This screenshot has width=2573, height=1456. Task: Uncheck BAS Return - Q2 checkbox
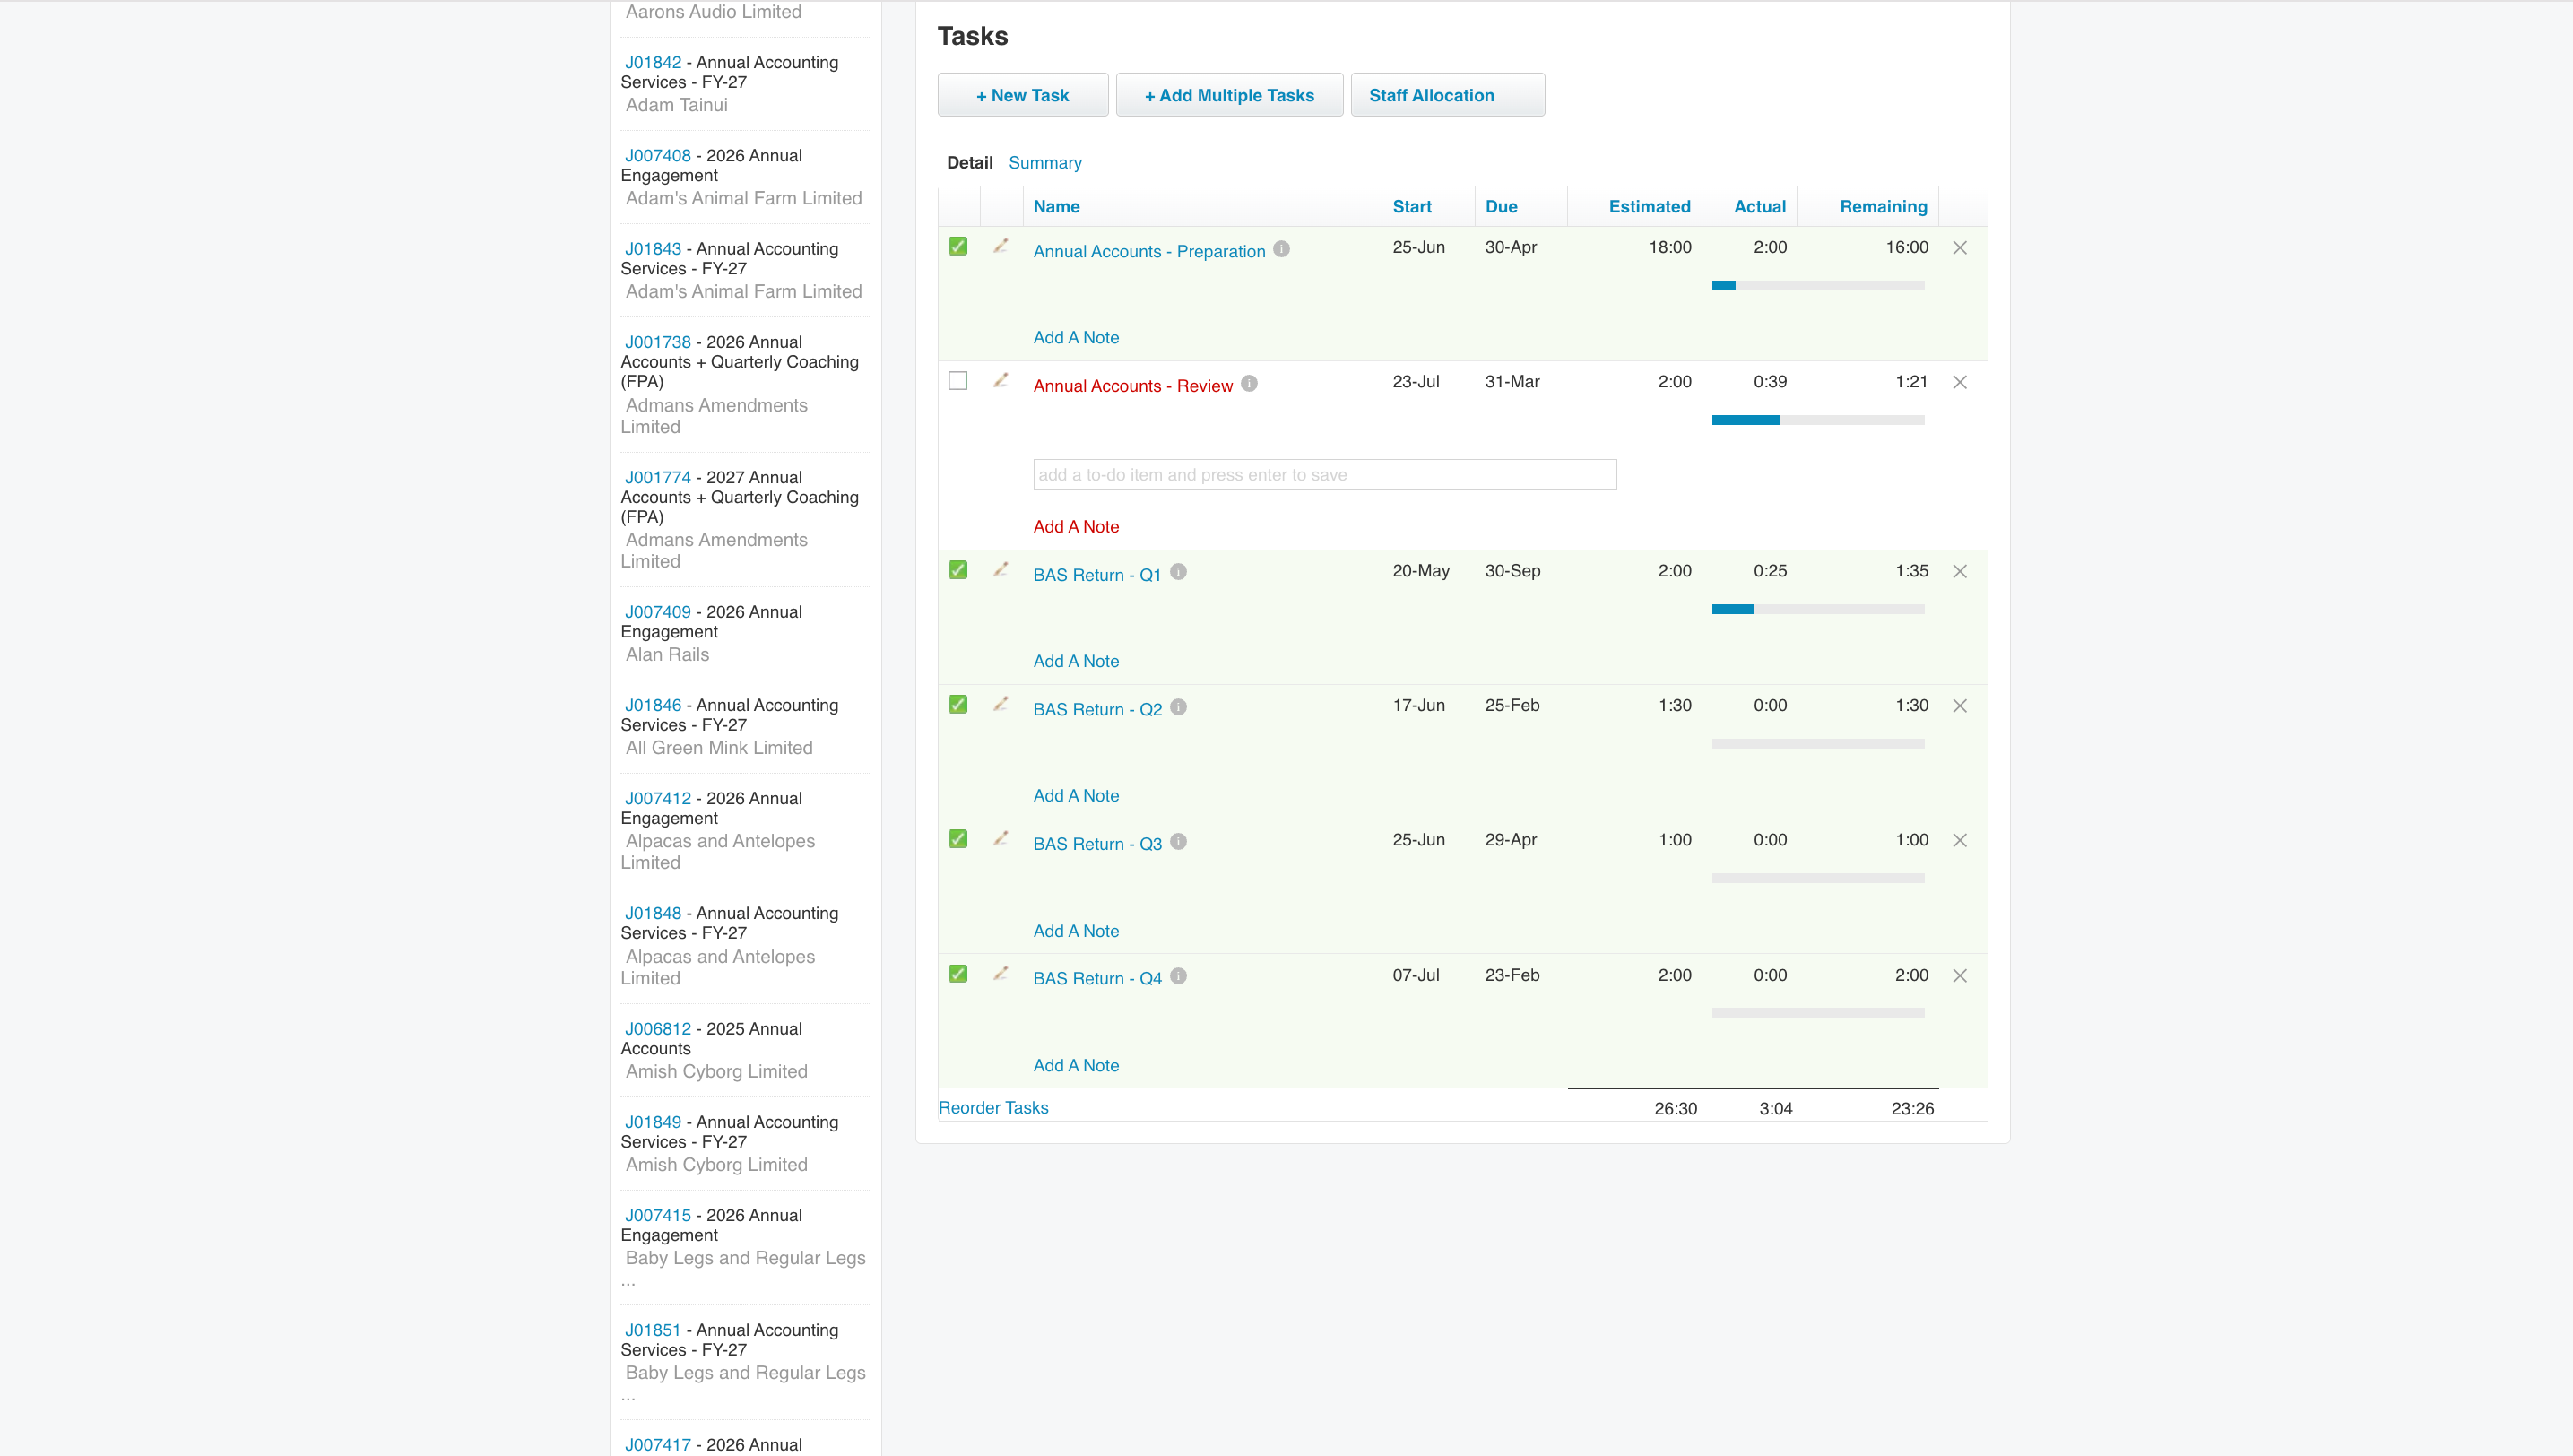tap(958, 704)
